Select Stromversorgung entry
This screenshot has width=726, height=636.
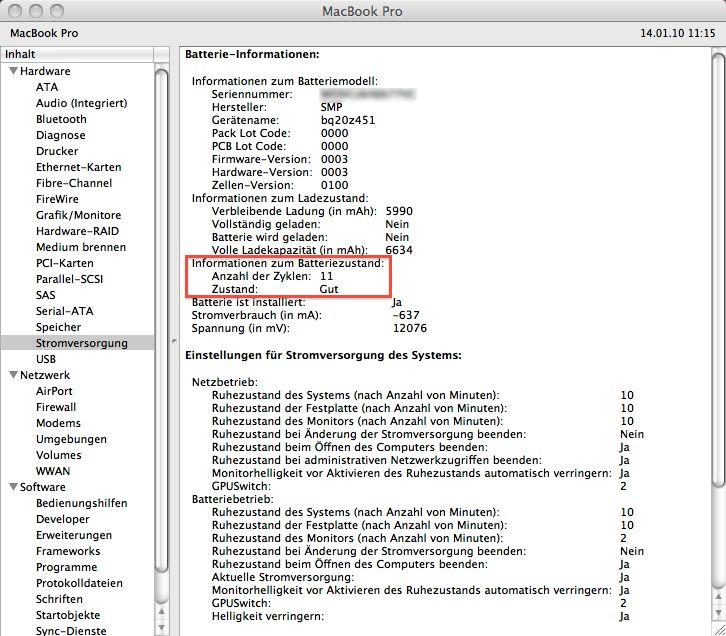78,343
